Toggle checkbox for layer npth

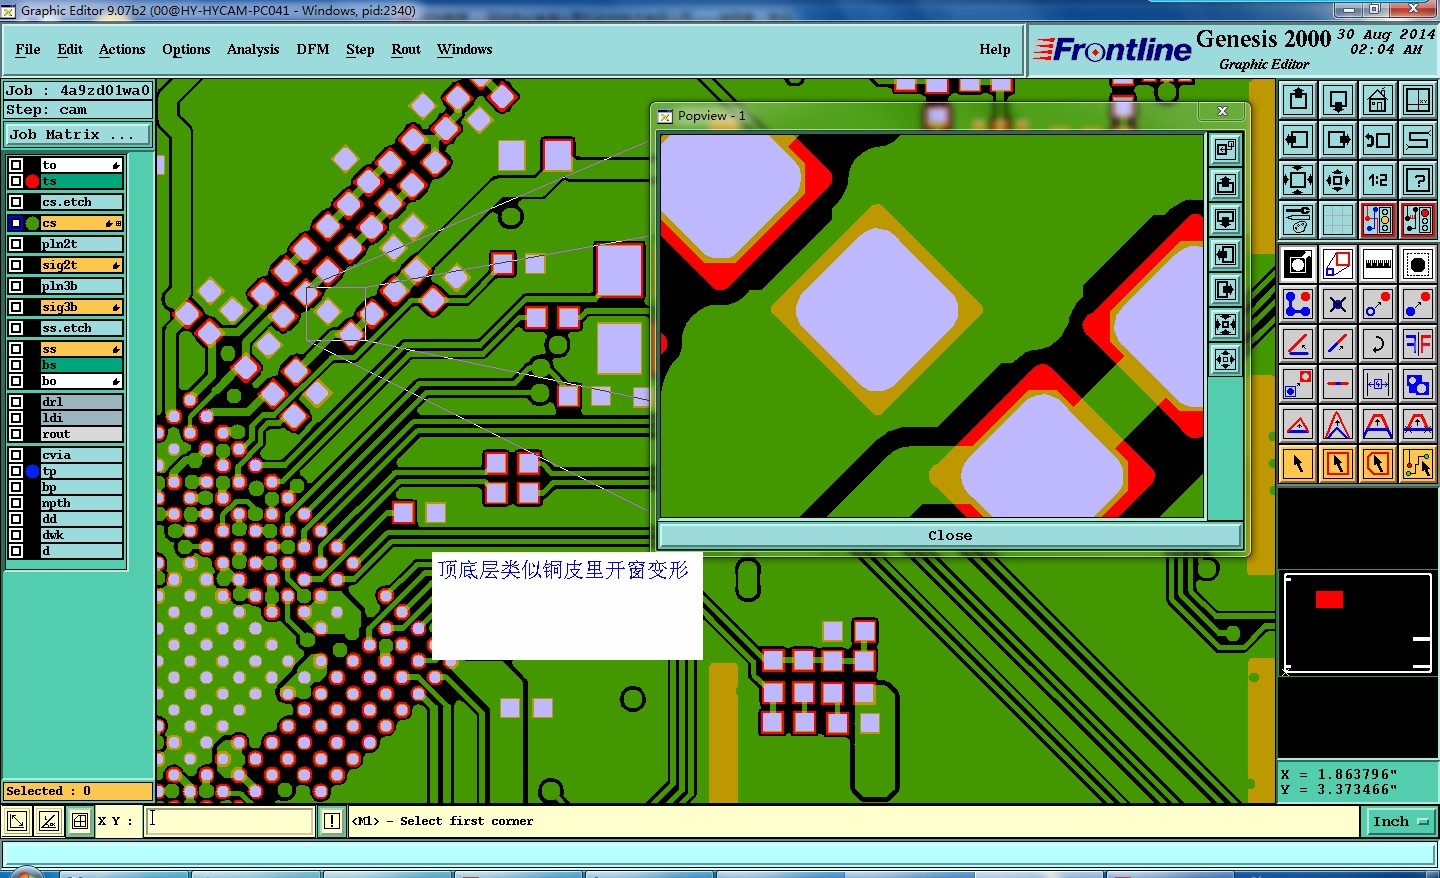pyautogui.click(x=16, y=503)
